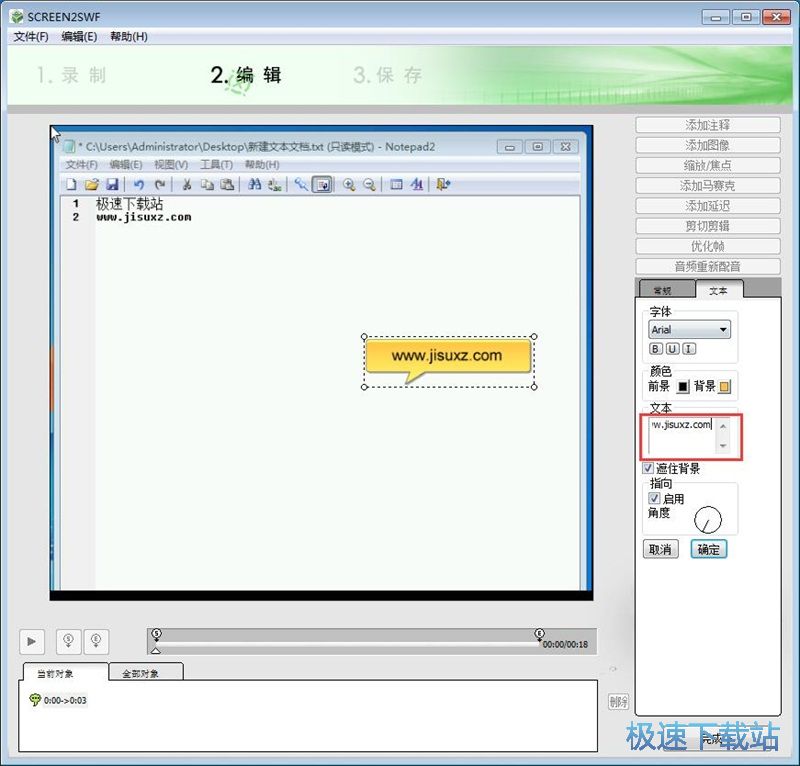Open the 编辑(E) menu in SCREEN2SWF

(79, 37)
